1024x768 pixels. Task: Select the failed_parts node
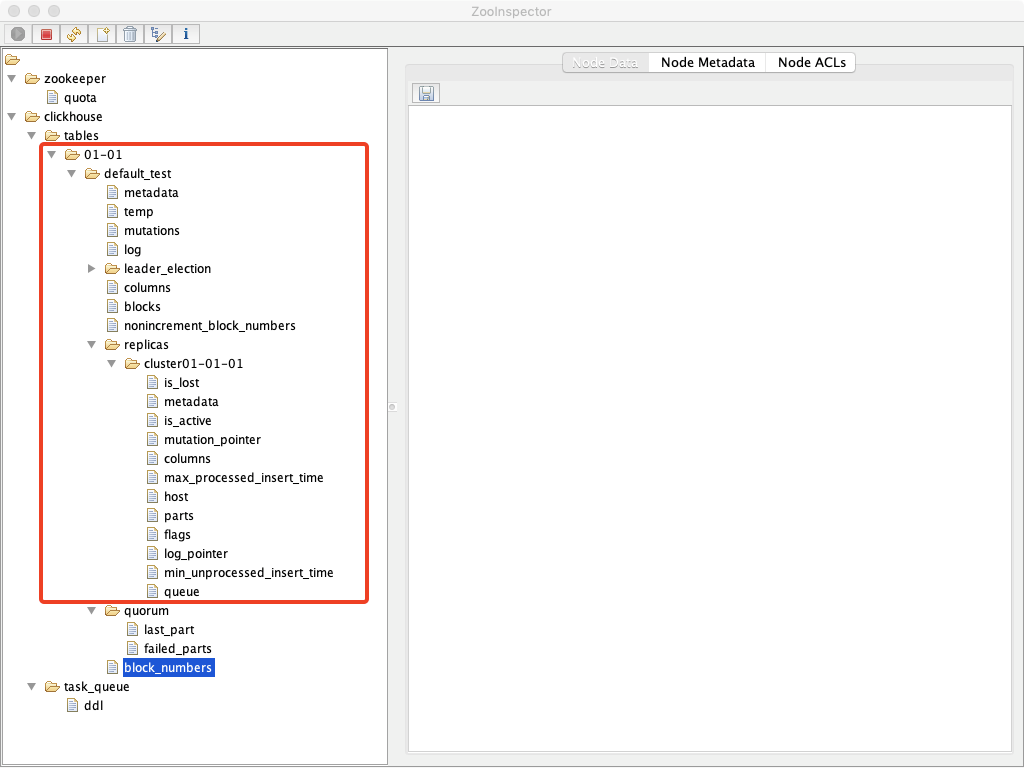coord(178,648)
